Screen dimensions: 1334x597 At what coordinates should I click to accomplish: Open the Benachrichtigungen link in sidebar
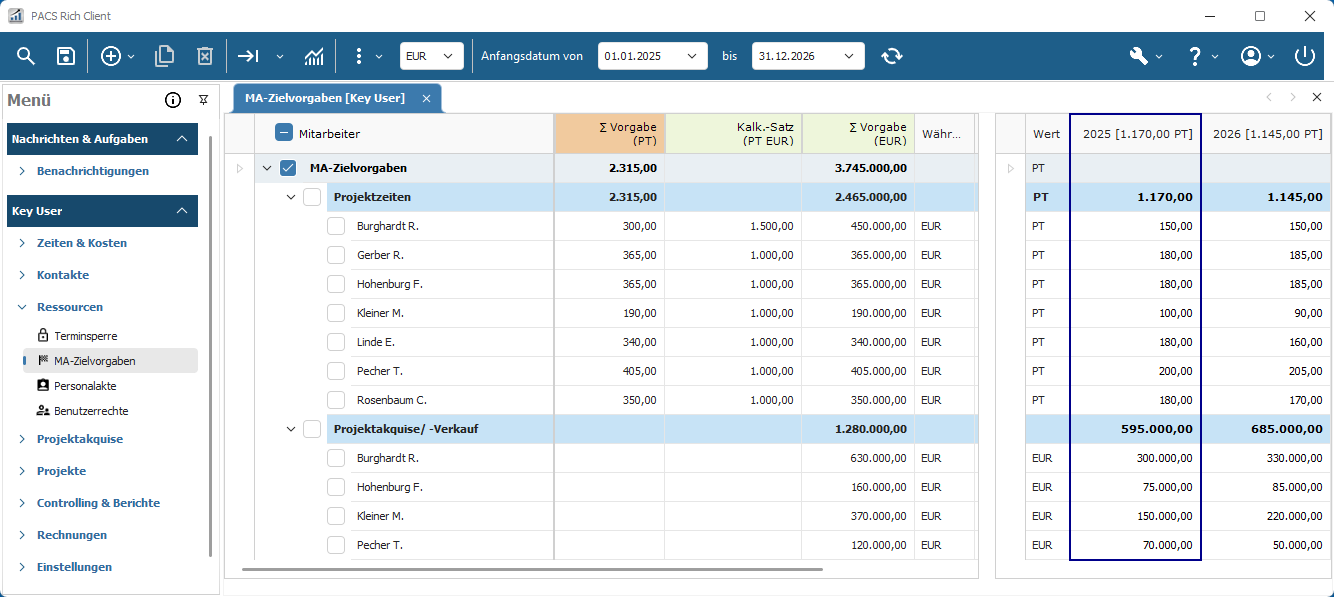(93, 171)
